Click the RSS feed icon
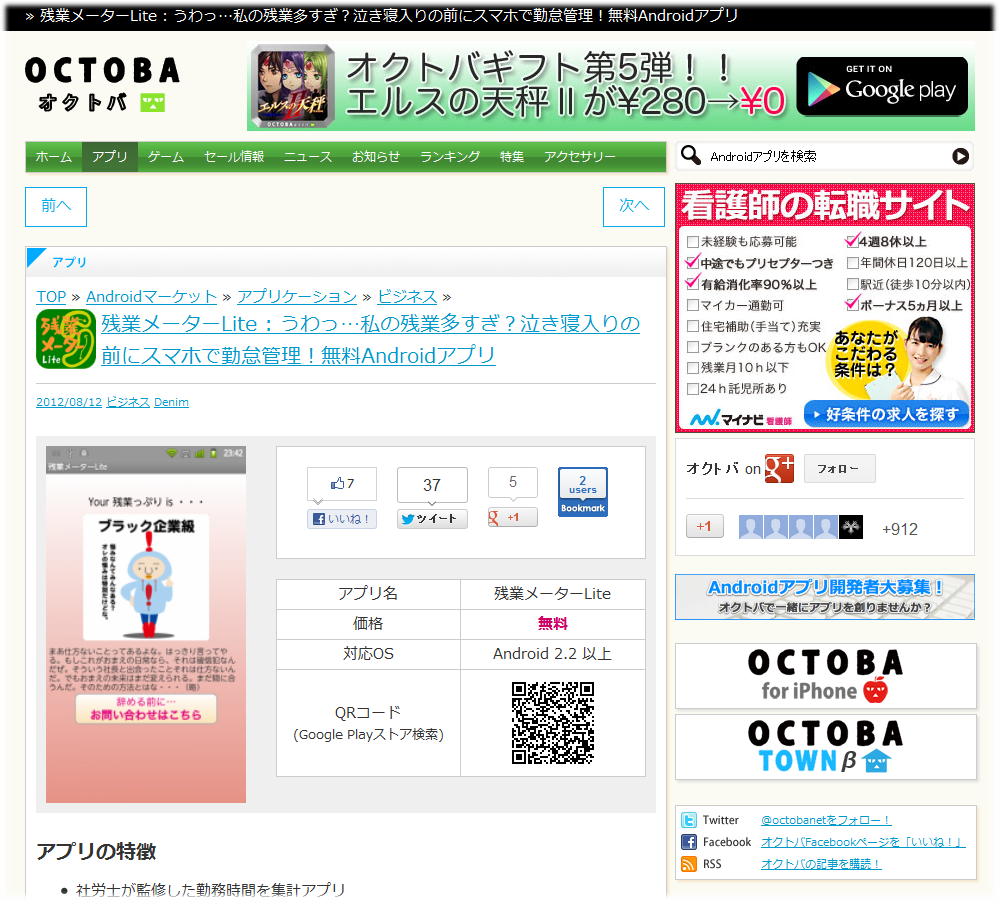This screenshot has width=999, height=901. pyautogui.click(x=688, y=864)
